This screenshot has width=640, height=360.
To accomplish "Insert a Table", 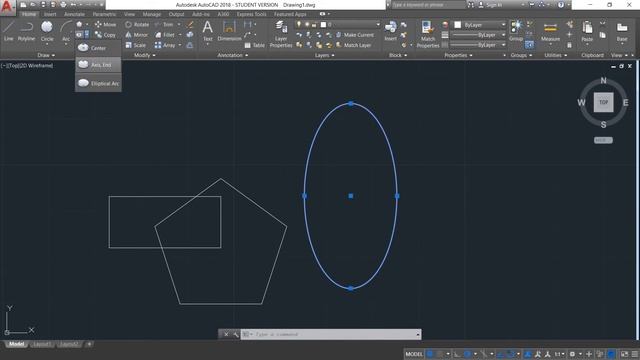I will (254, 45).
